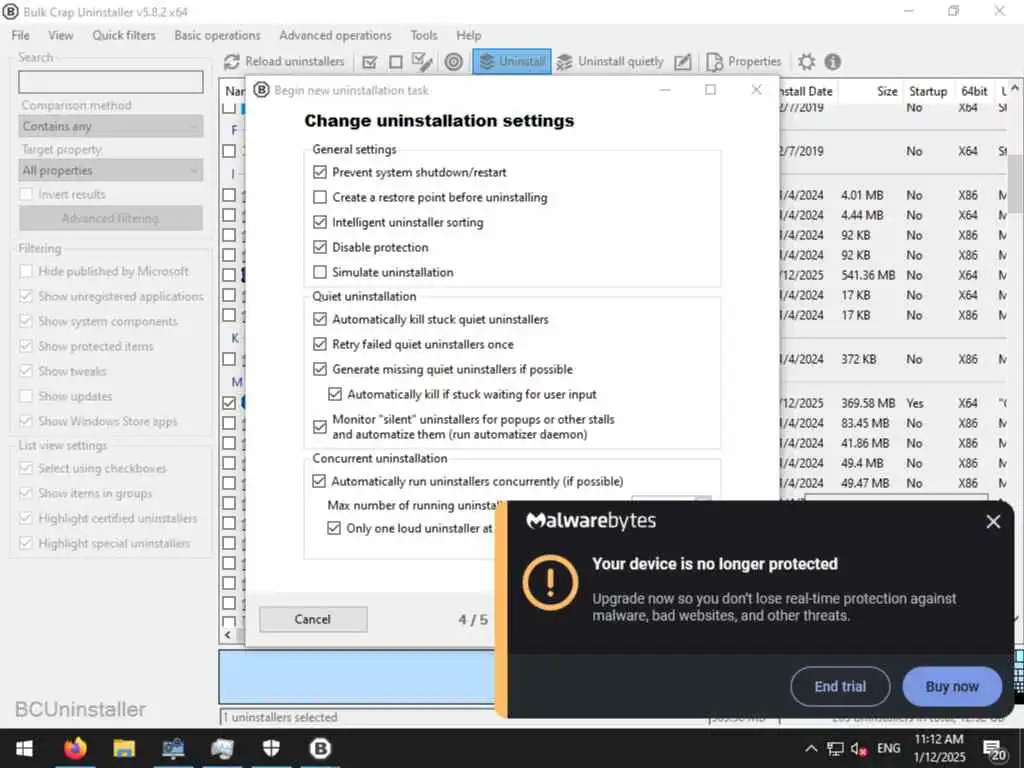Click the network icon in system tray

[835, 749]
